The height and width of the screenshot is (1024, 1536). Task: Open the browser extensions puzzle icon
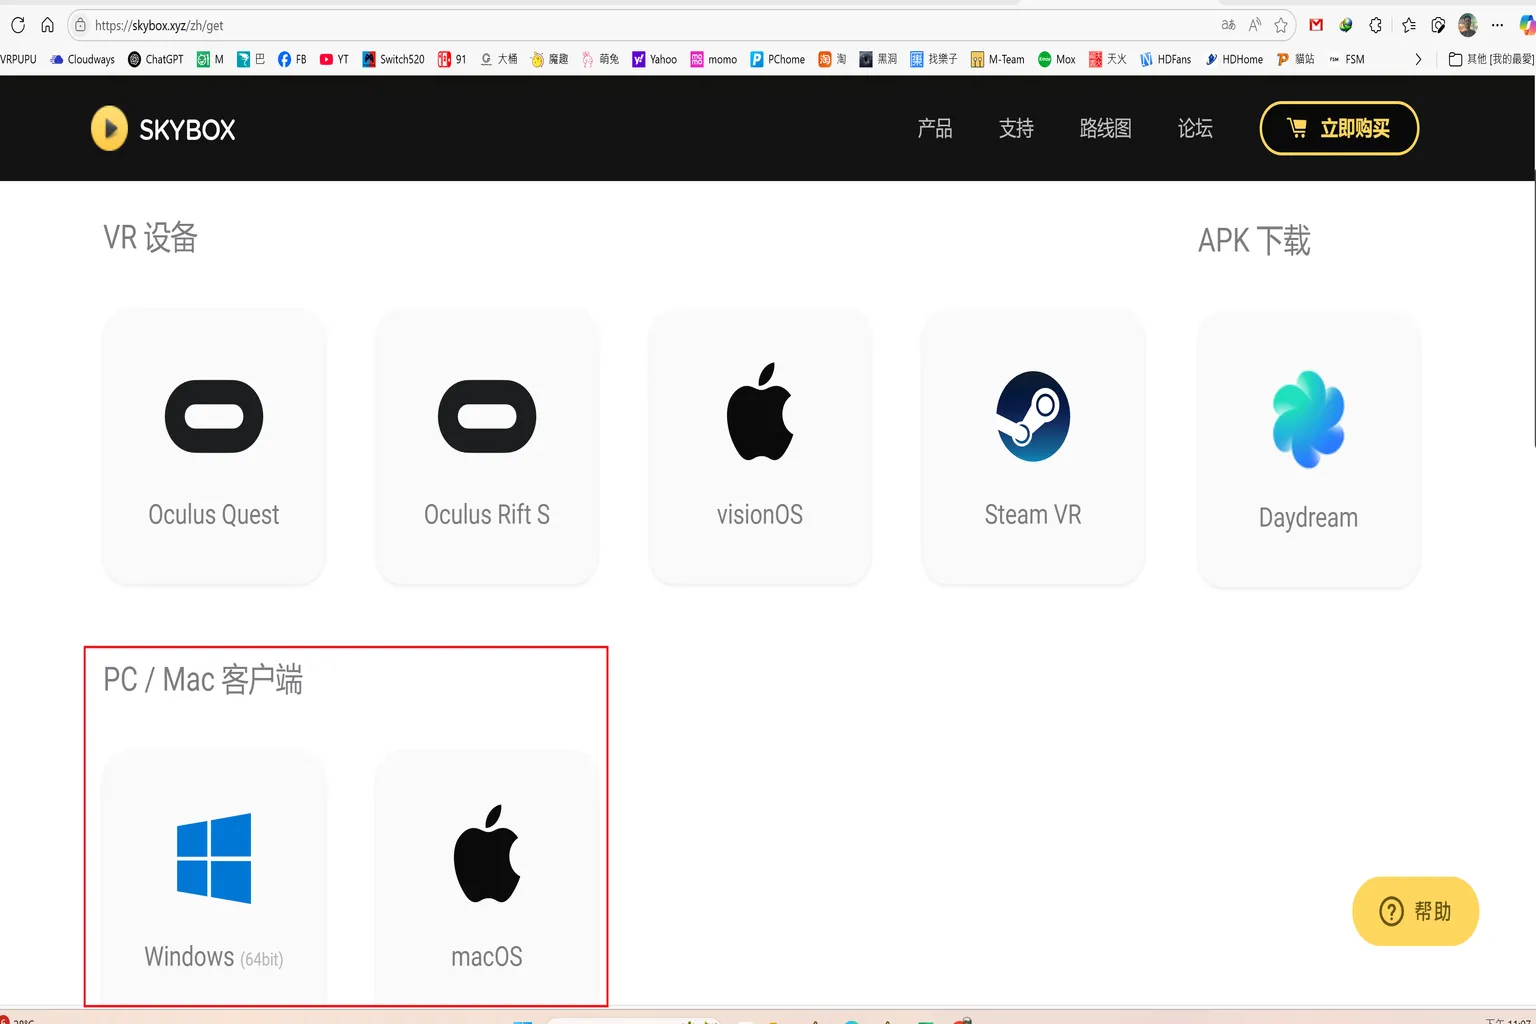1376,25
